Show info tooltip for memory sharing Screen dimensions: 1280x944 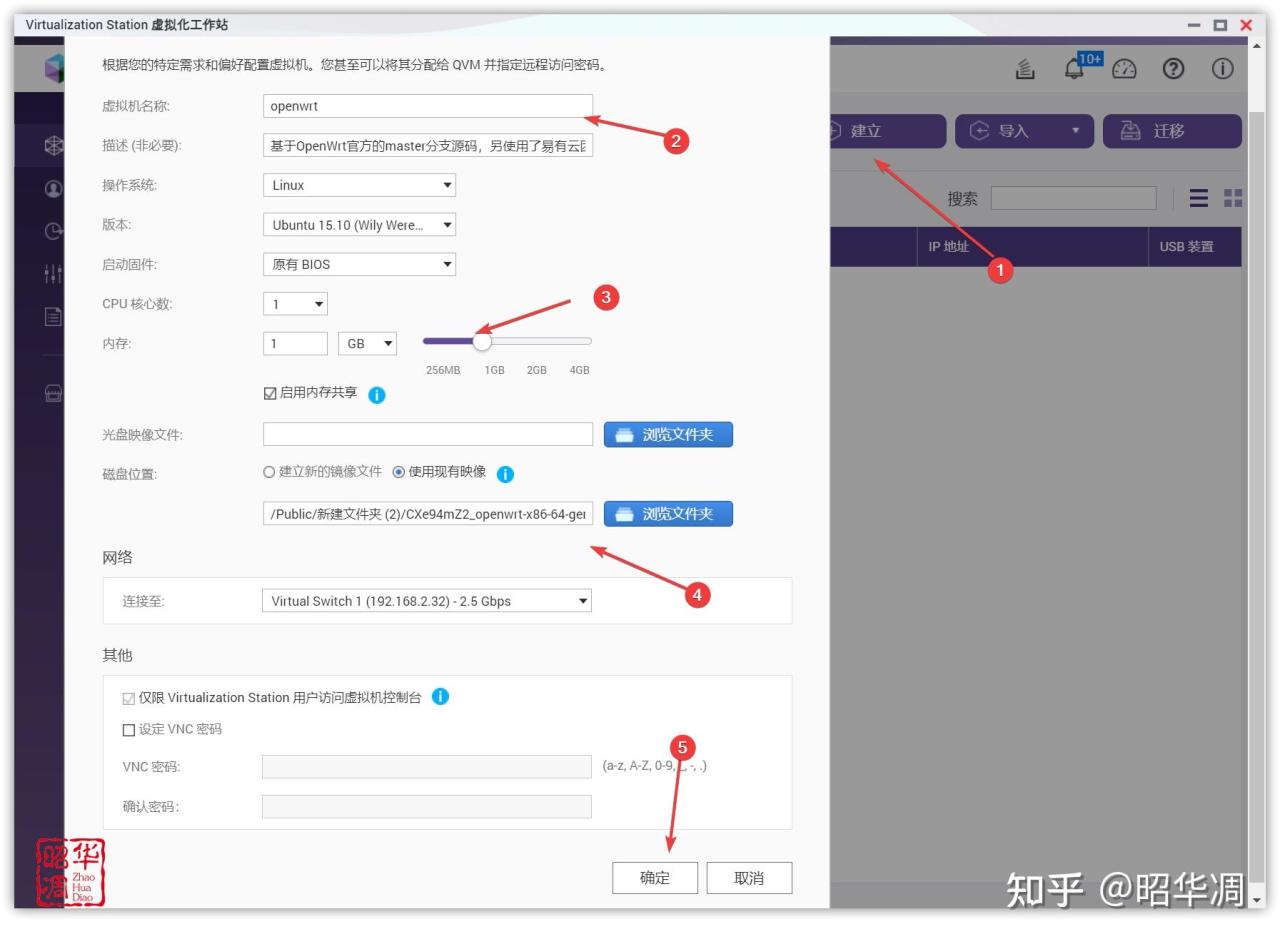click(376, 394)
